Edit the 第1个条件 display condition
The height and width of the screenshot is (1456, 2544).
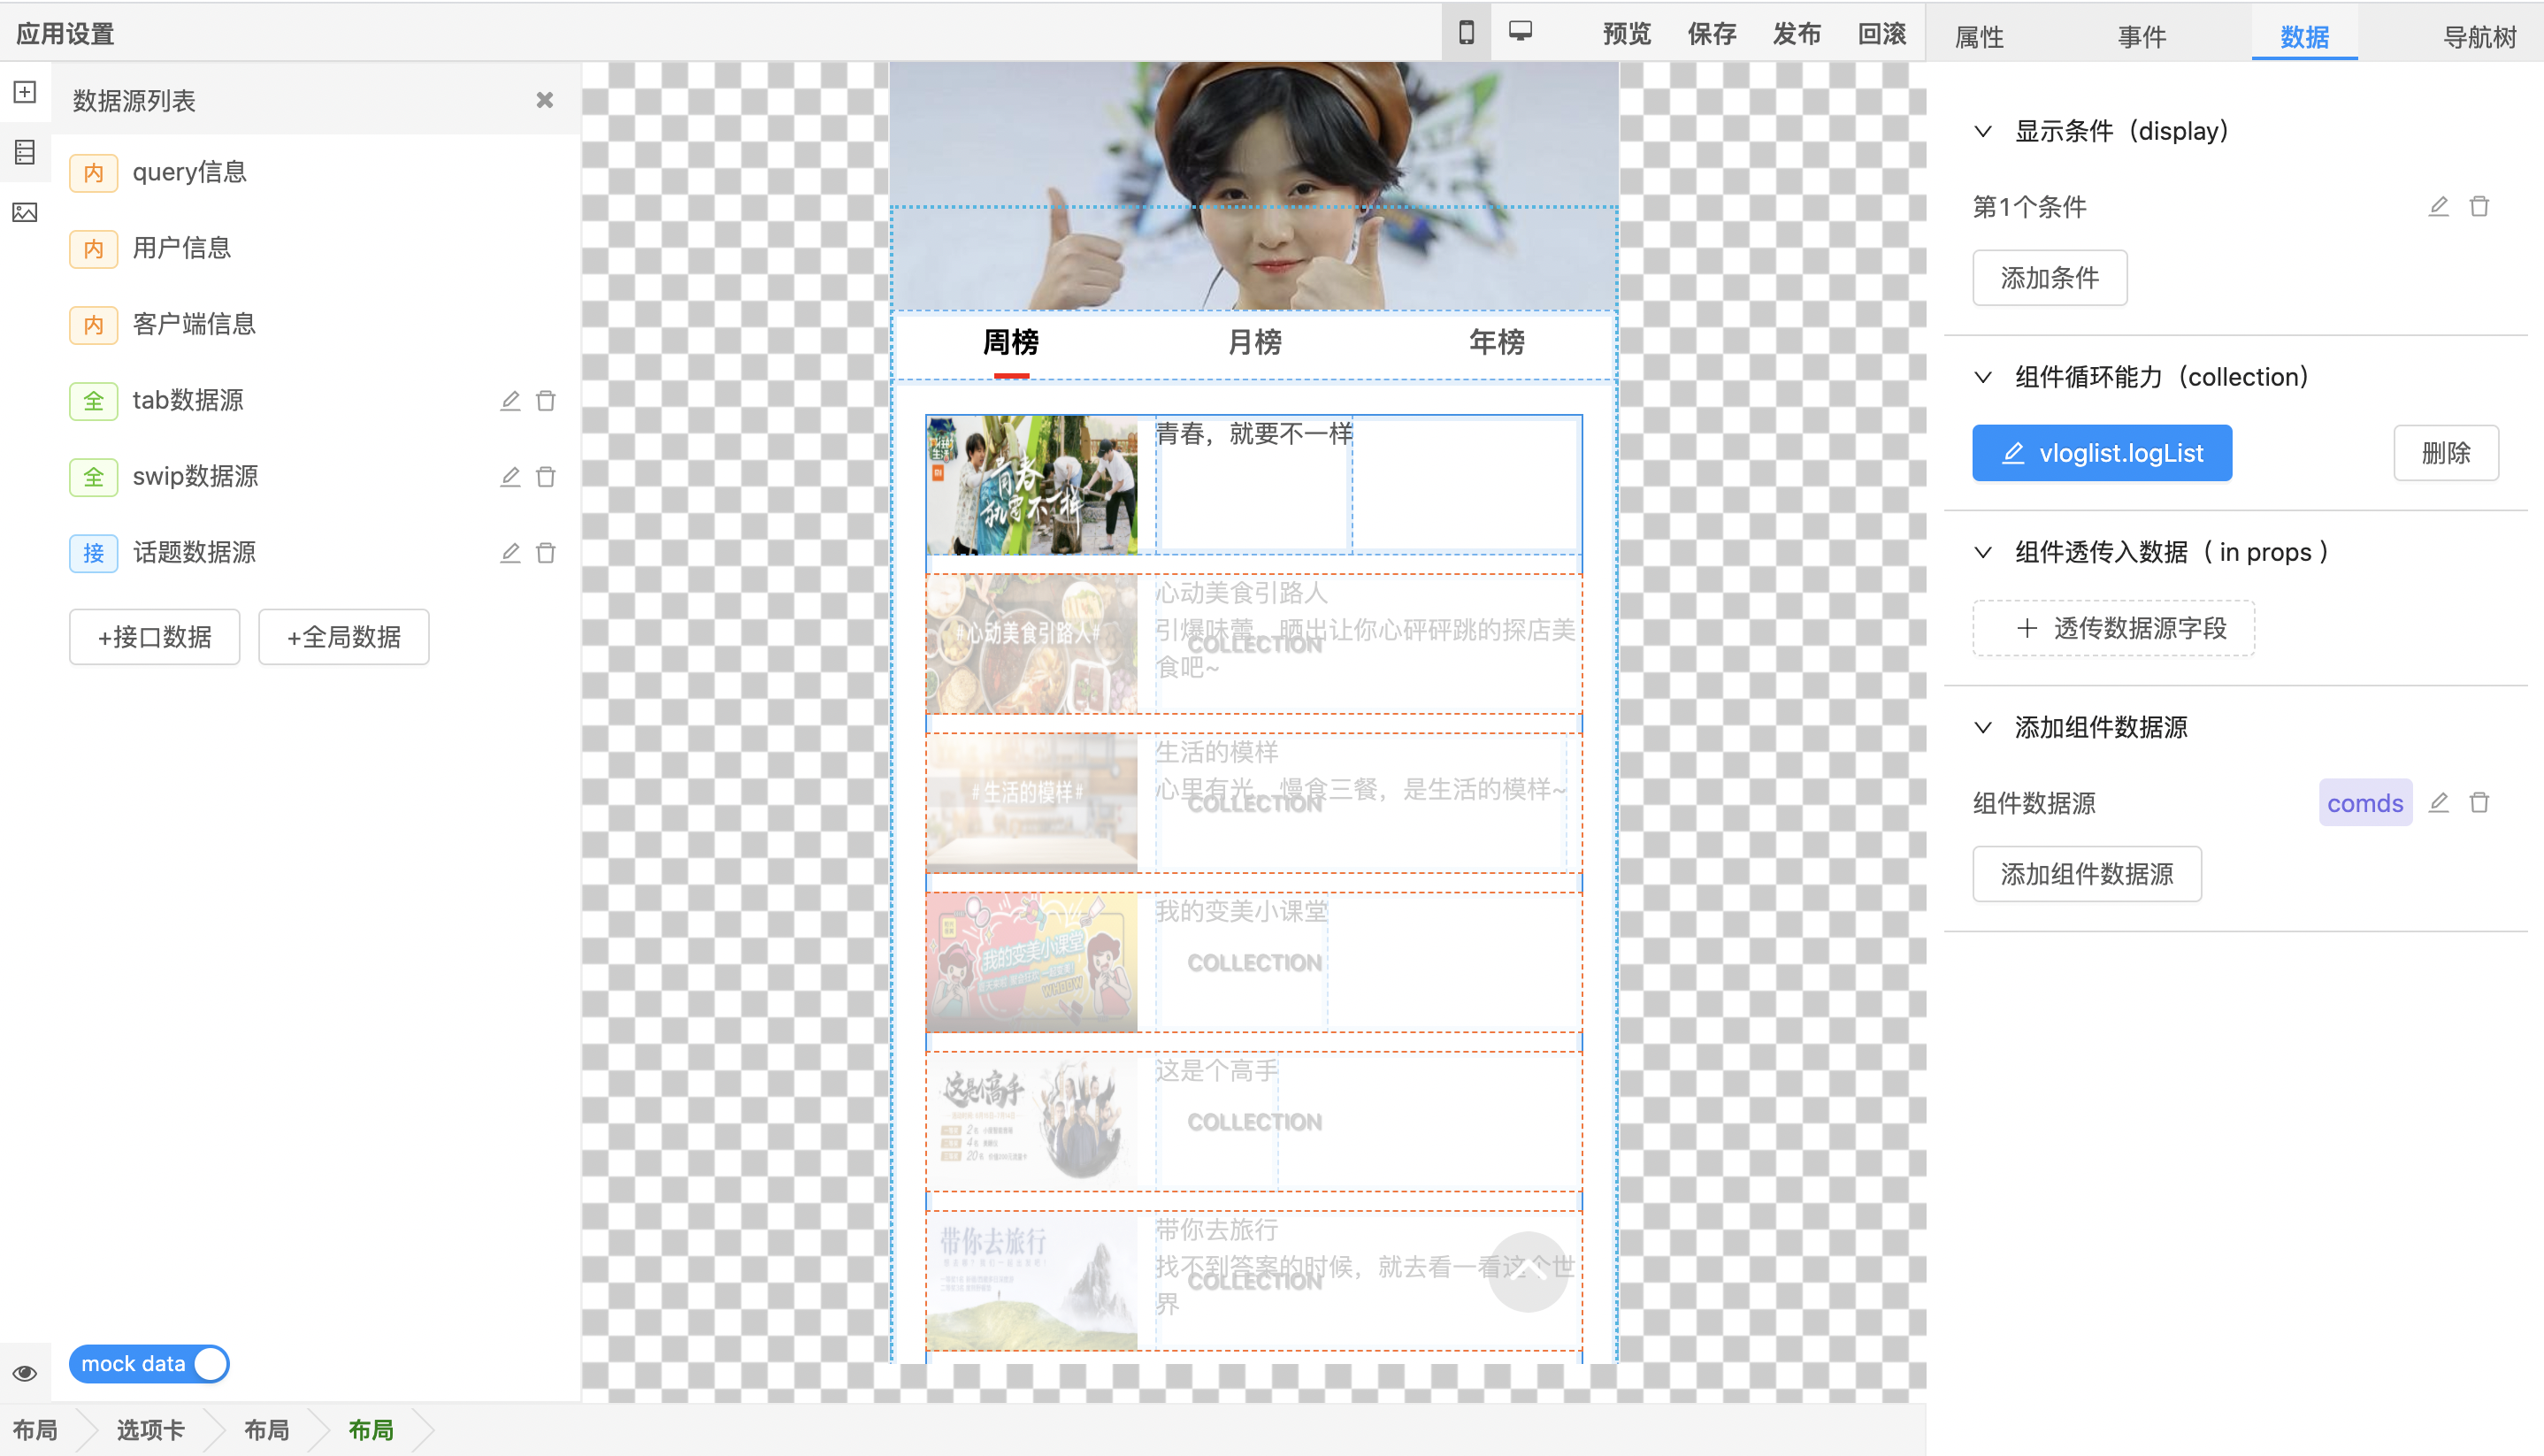pos(2439,207)
